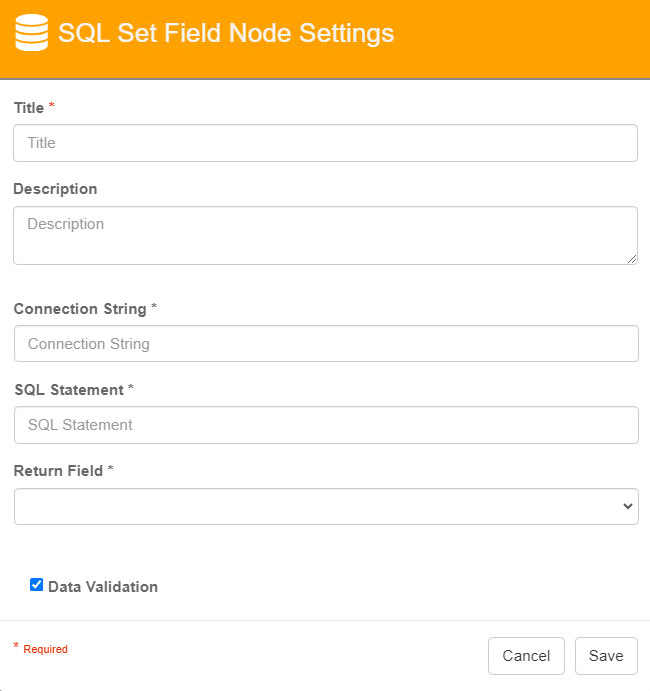Click inside the Description text area
Viewport: 650px width, 691px height.
click(x=325, y=235)
